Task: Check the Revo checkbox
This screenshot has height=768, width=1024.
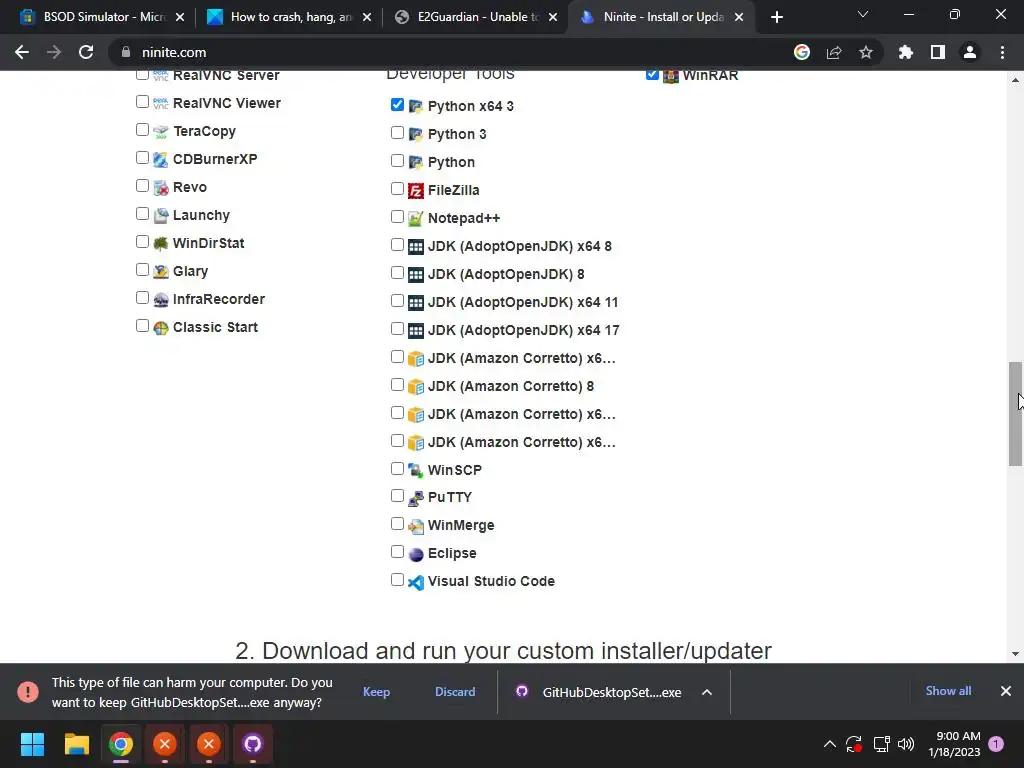Action: [x=142, y=185]
